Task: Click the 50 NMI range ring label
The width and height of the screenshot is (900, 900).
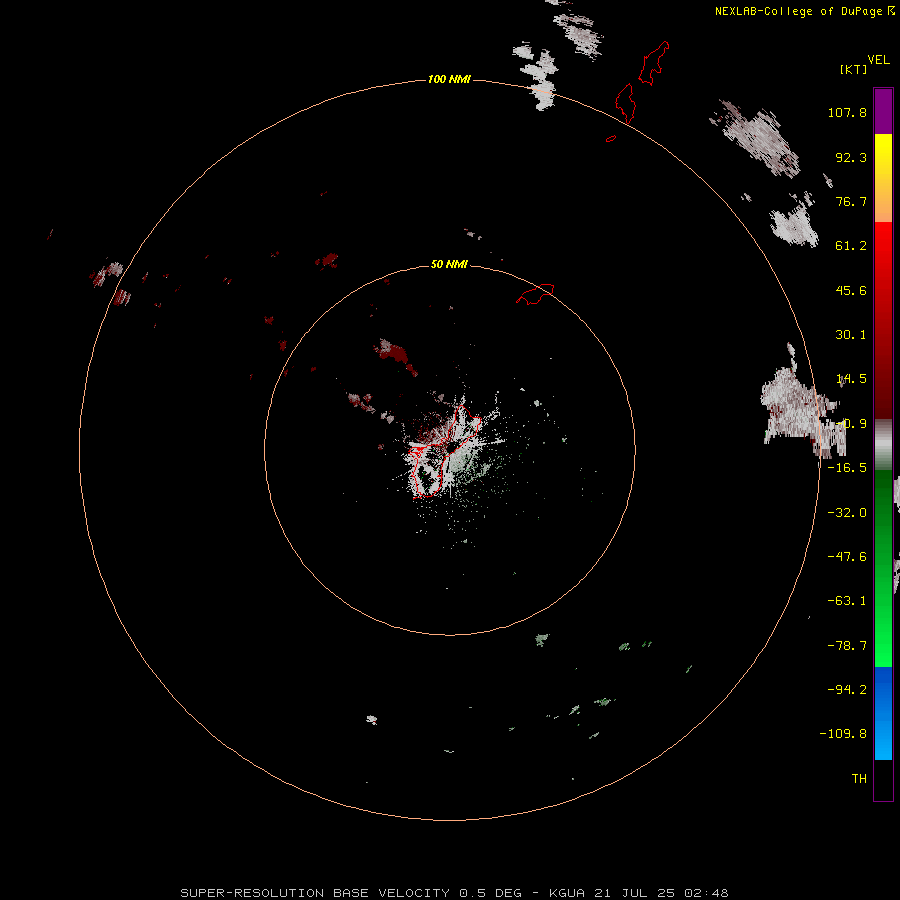Action: (449, 264)
